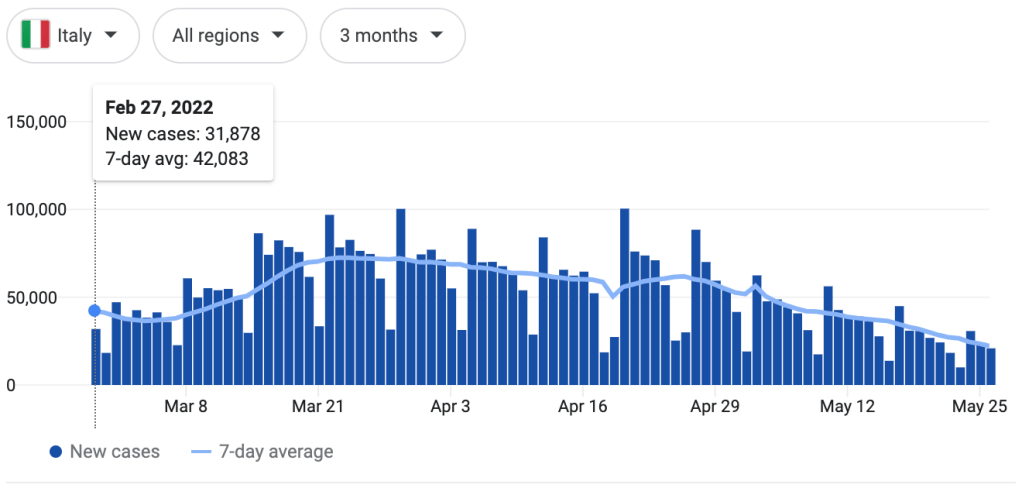Click the highlighted Feb 27 point marker
1022x488 pixels.
point(95,311)
